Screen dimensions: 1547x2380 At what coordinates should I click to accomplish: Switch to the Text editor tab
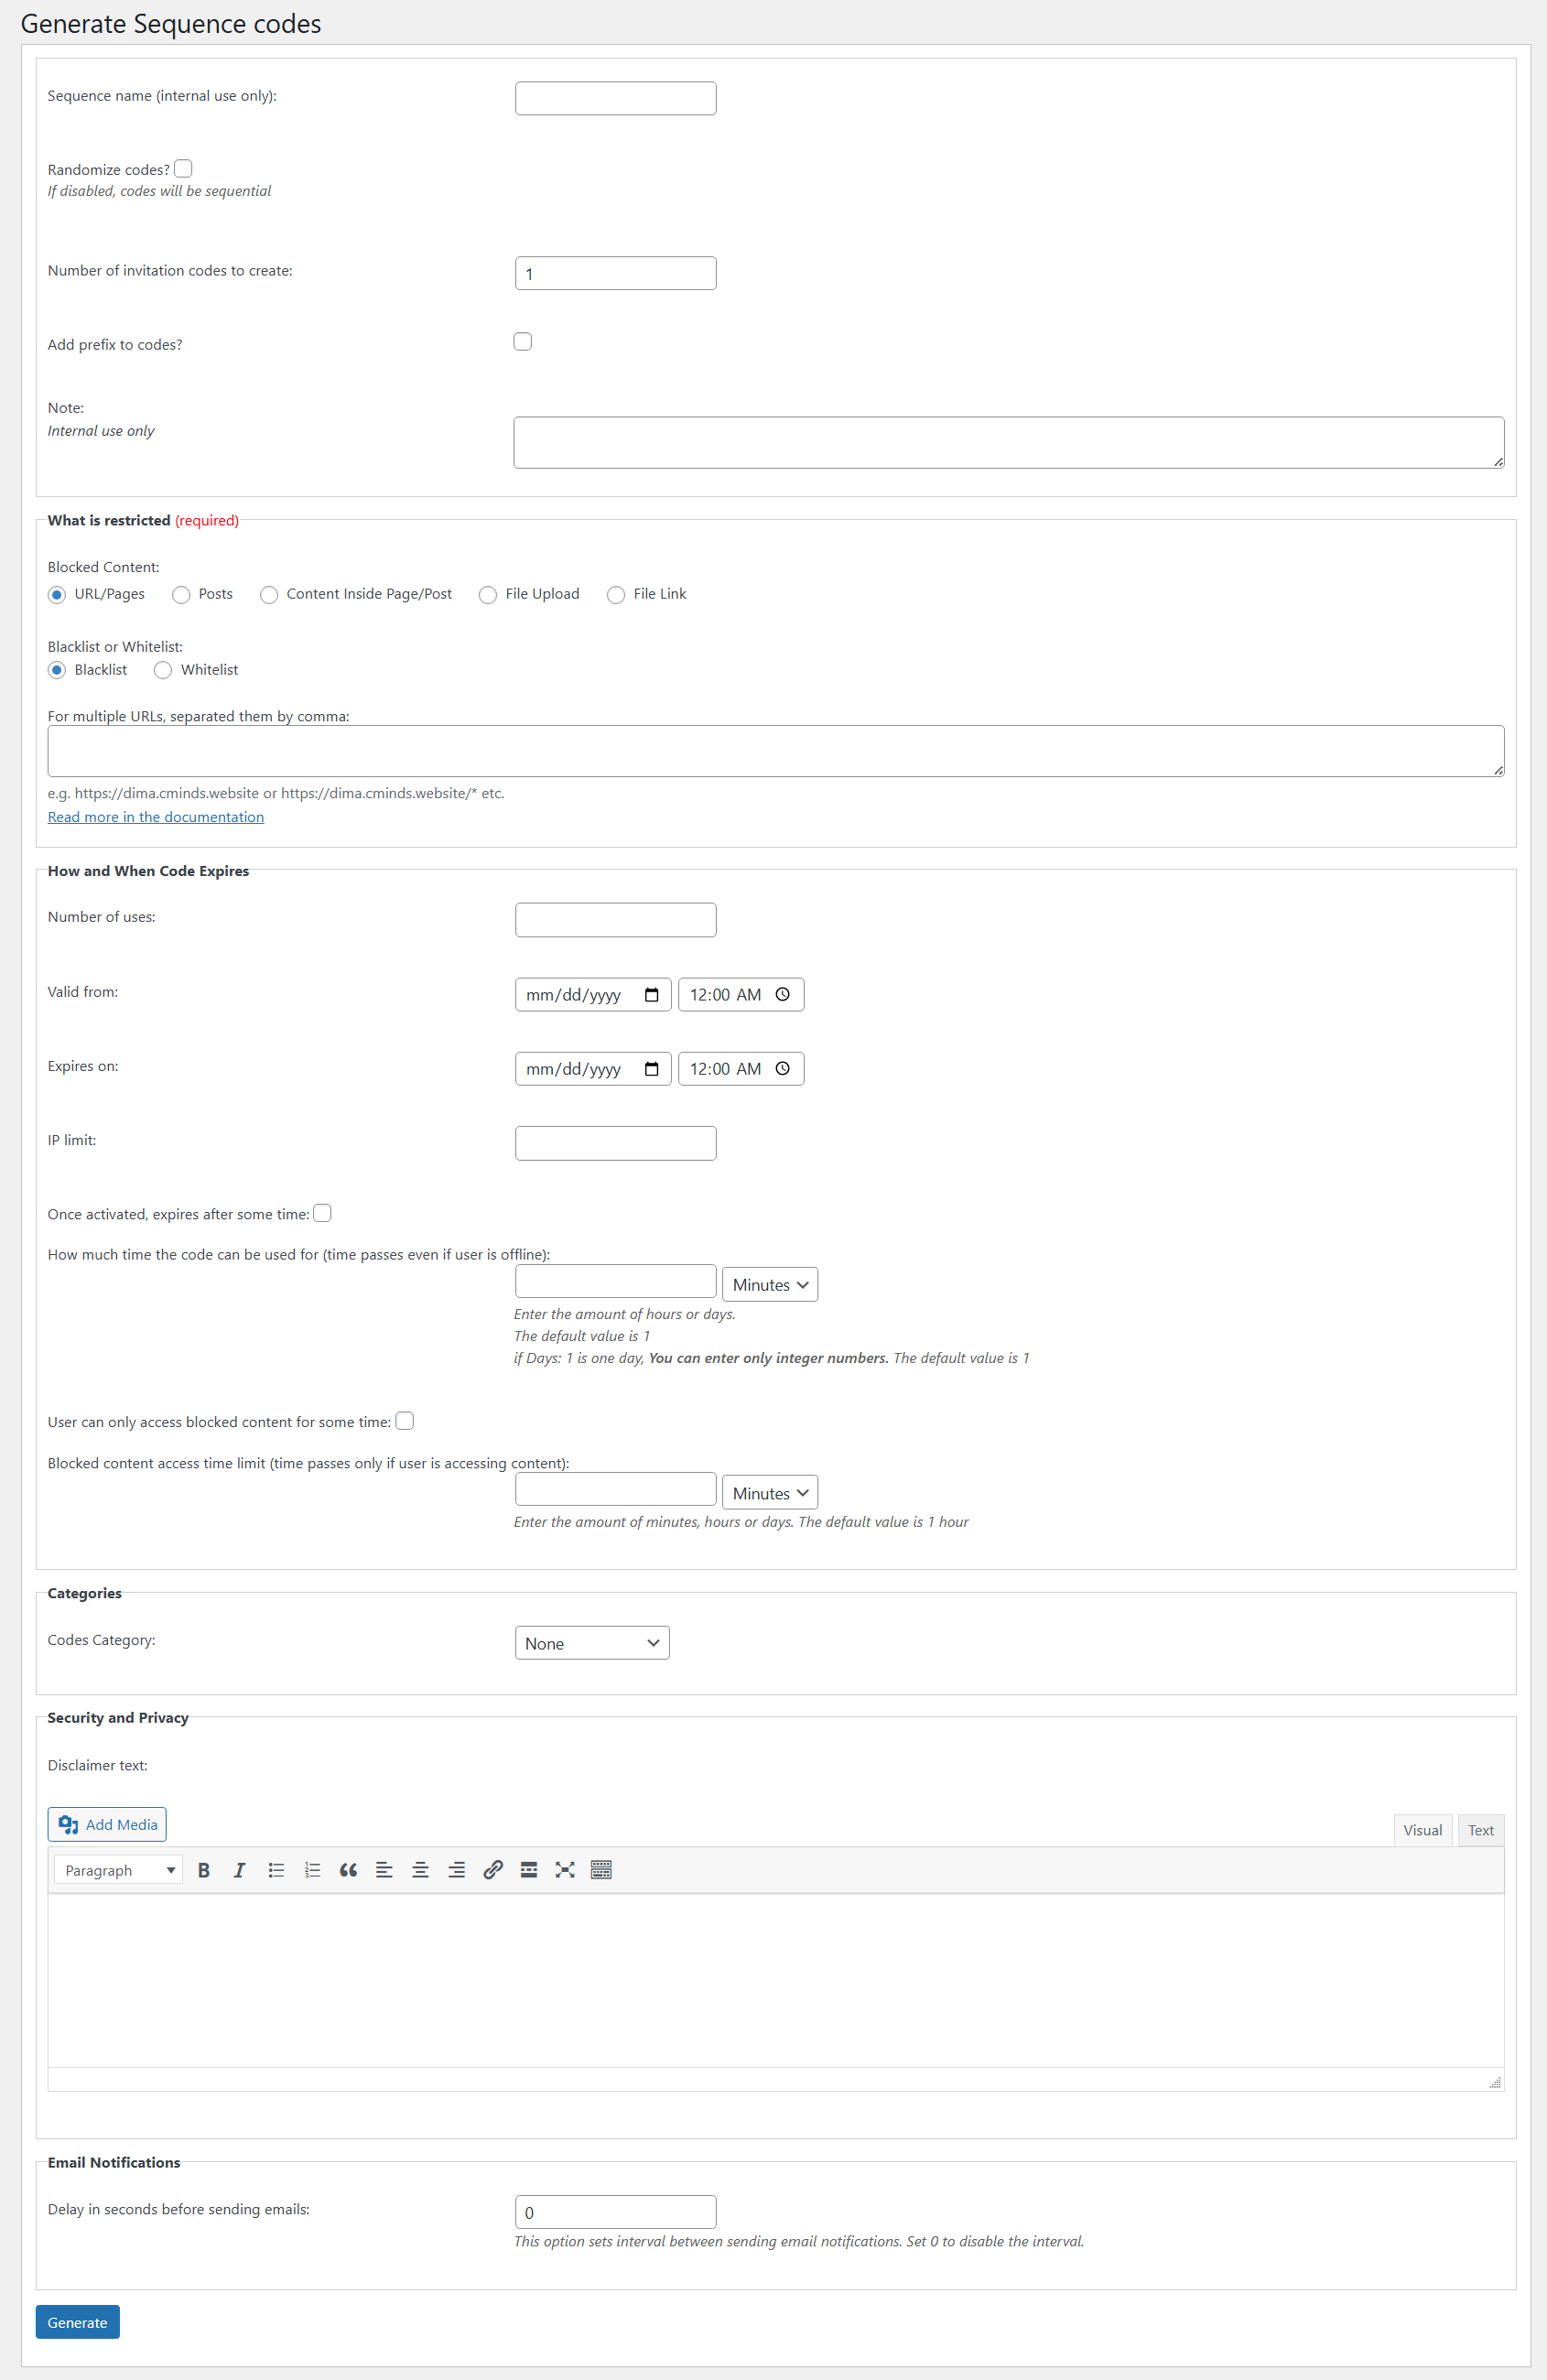click(x=1480, y=1830)
